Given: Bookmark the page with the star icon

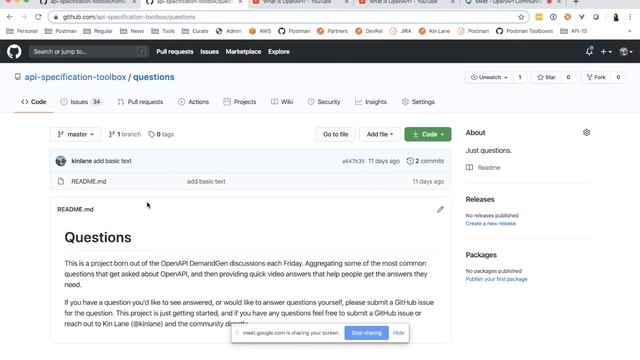Looking at the screenshot, I should 521,17.
